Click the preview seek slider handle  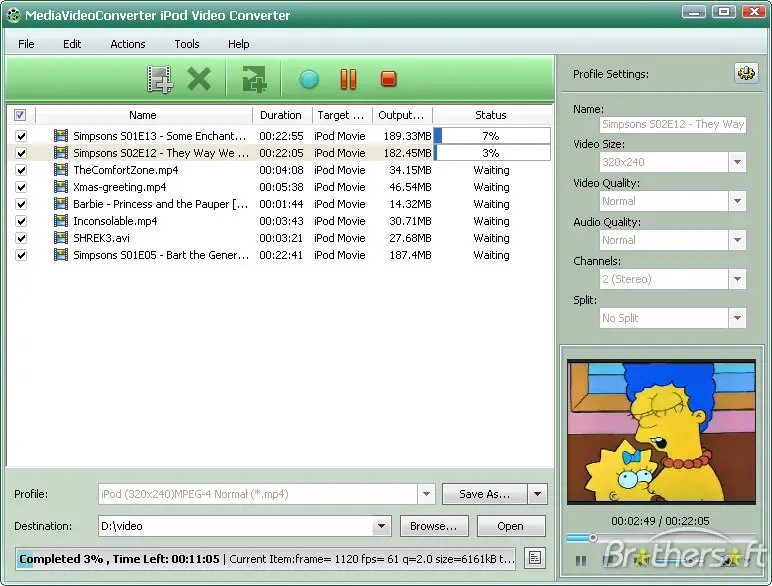[x=592, y=538]
